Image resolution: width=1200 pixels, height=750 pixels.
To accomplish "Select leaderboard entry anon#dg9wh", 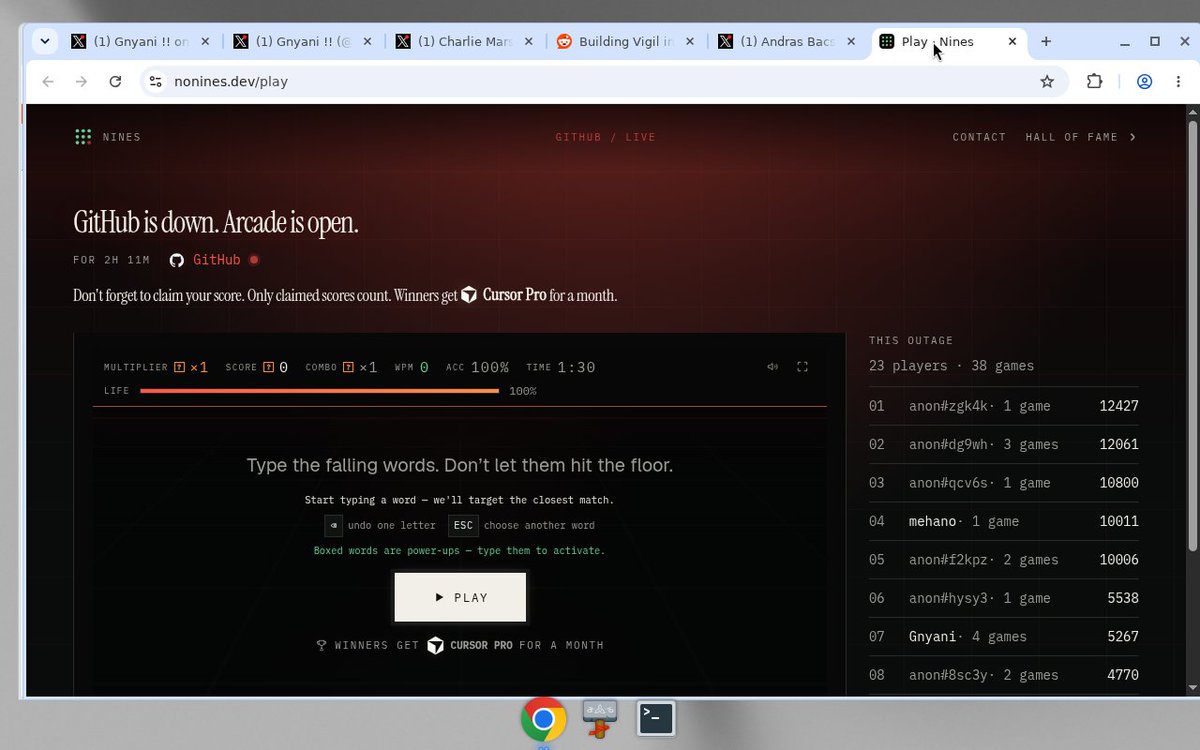I will pos(1003,444).
